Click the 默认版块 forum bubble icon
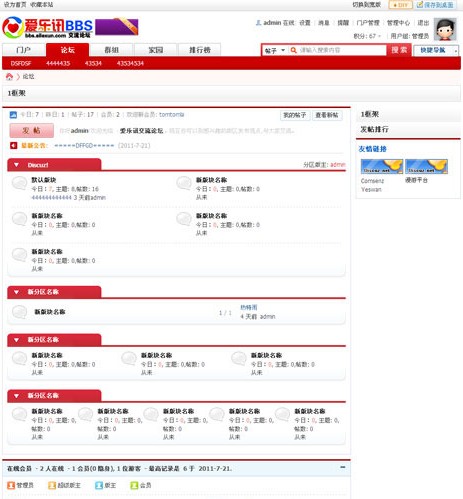Image resolution: width=463 pixels, height=499 pixels. tap(19, 183)
